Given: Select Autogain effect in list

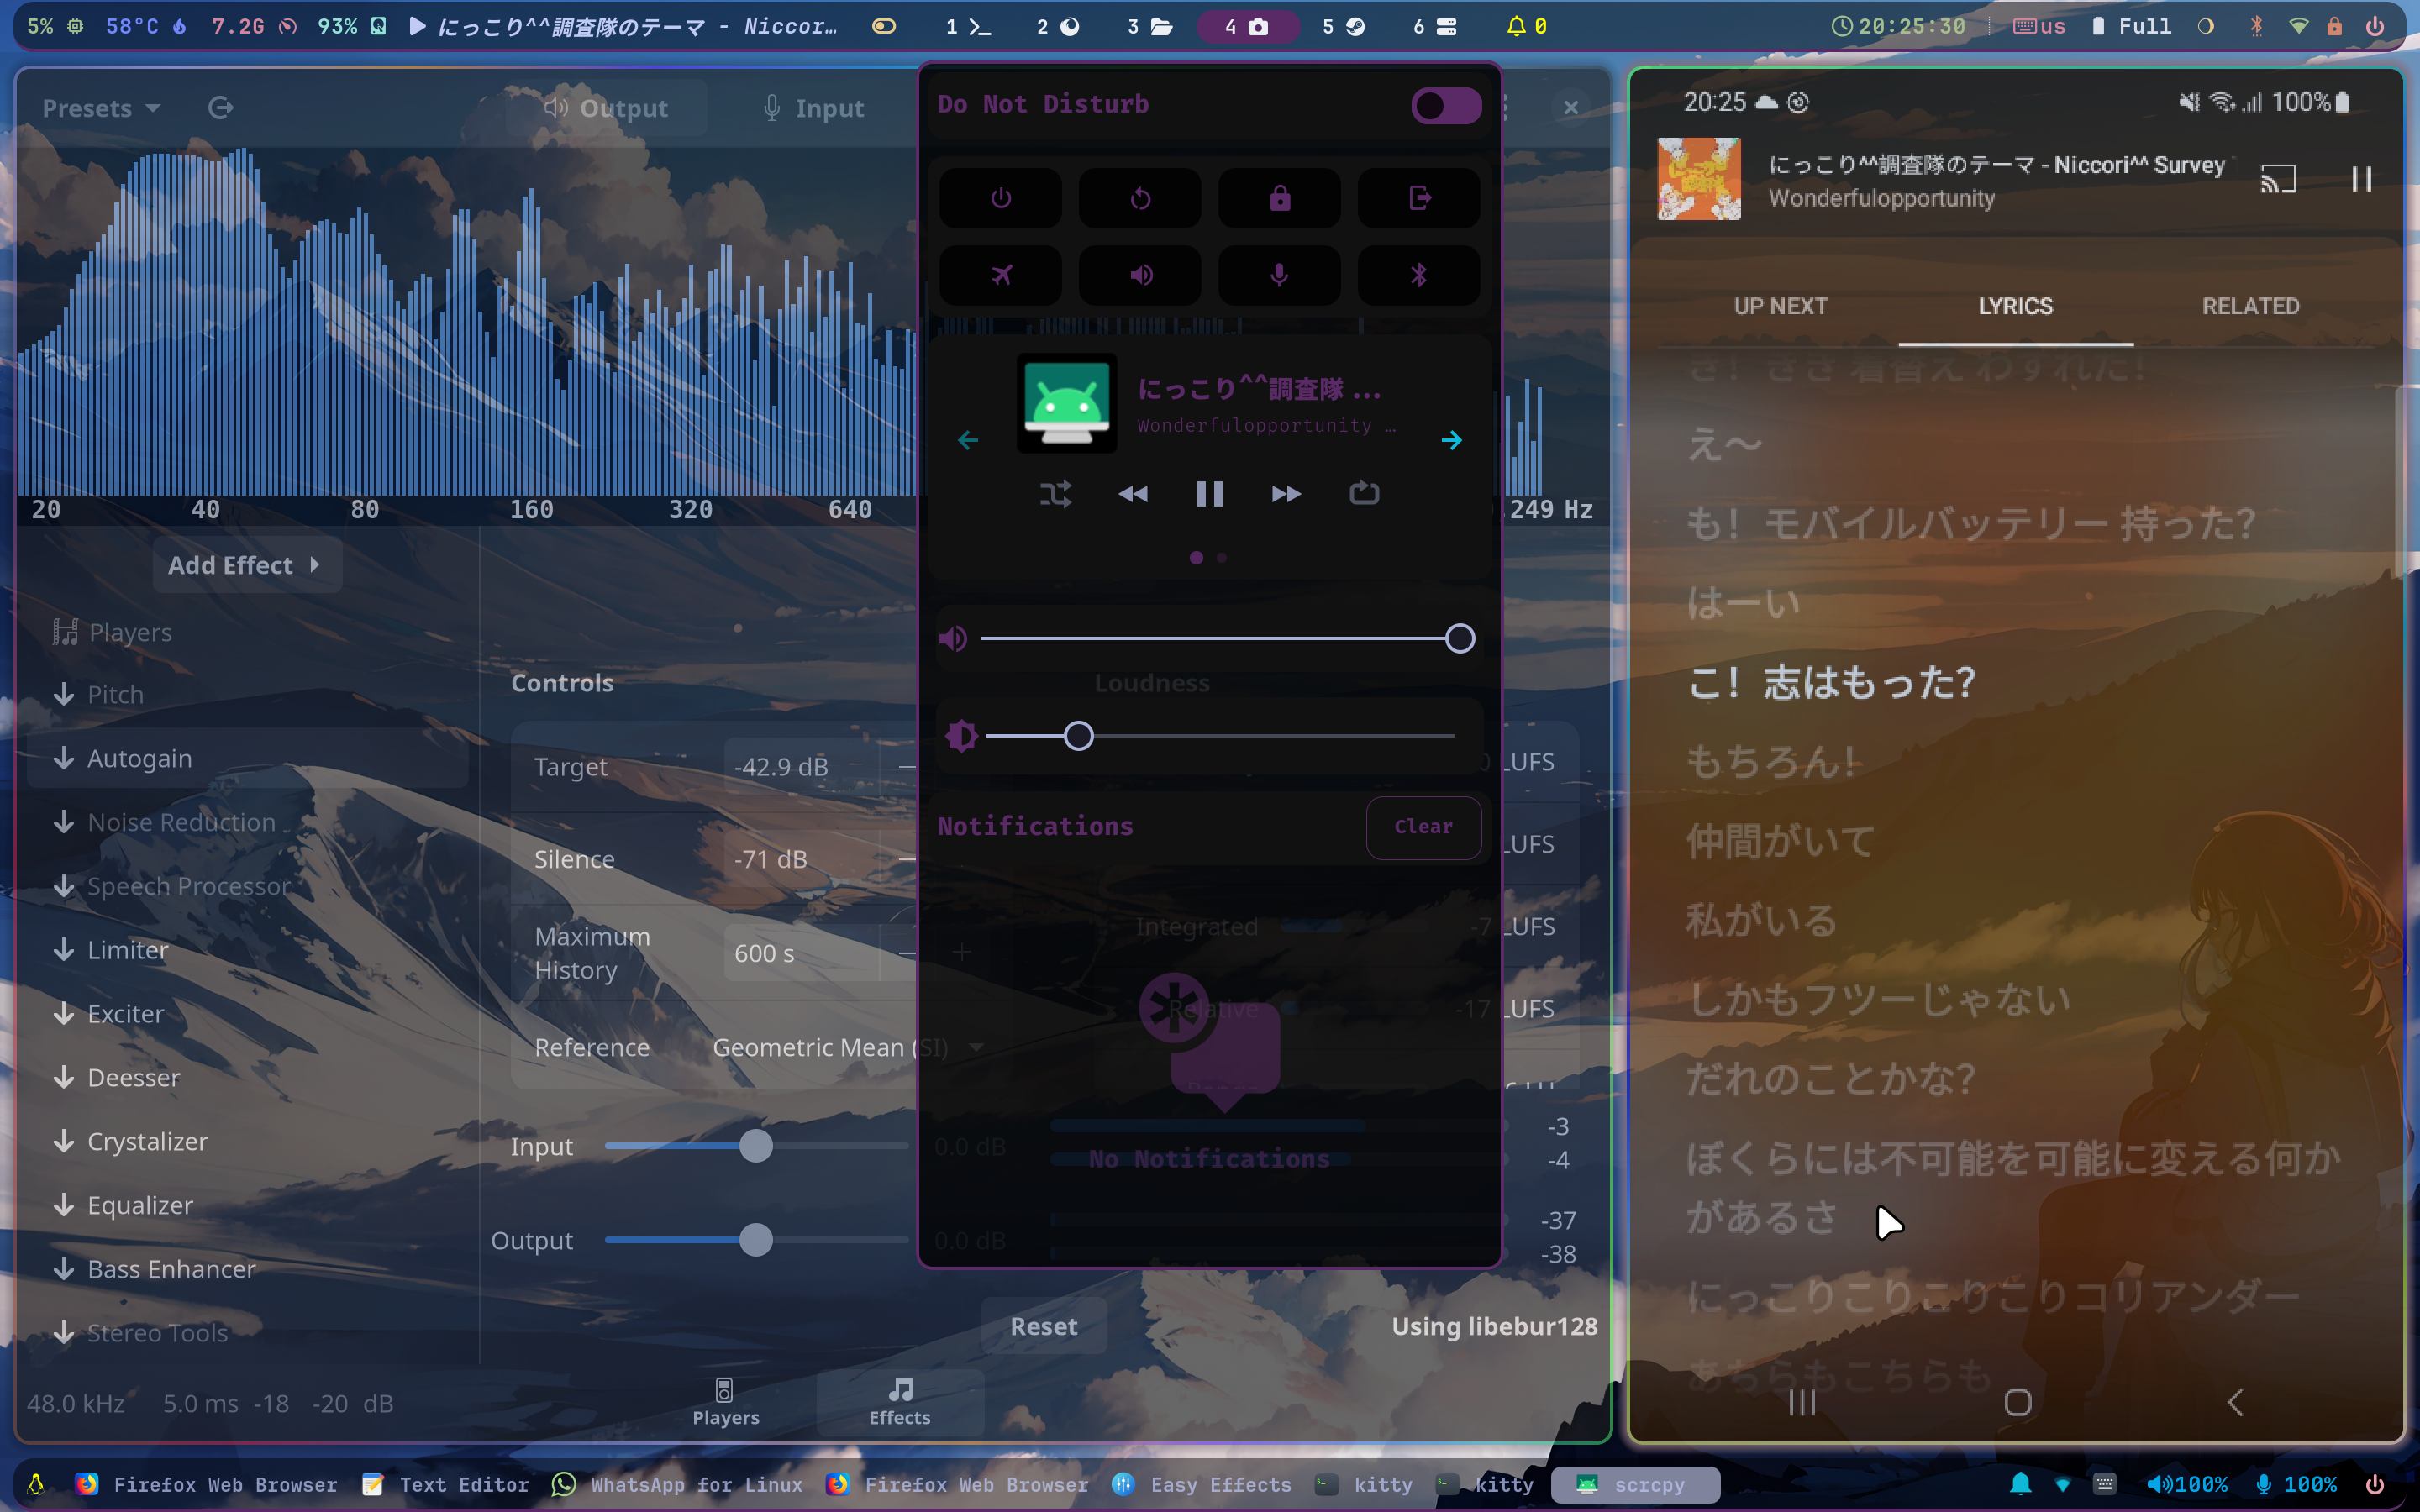Looking at the screenshot, I should coord(246,759).
